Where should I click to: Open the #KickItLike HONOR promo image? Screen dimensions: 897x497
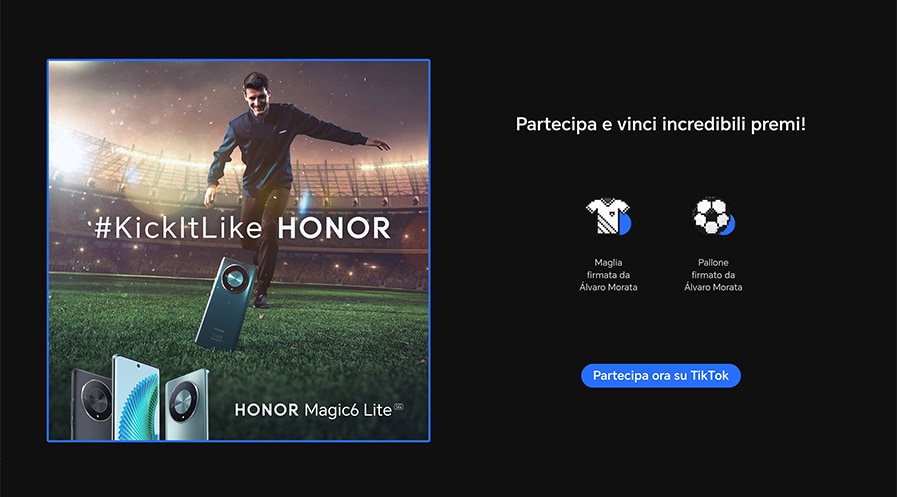(x=239, y=251)
